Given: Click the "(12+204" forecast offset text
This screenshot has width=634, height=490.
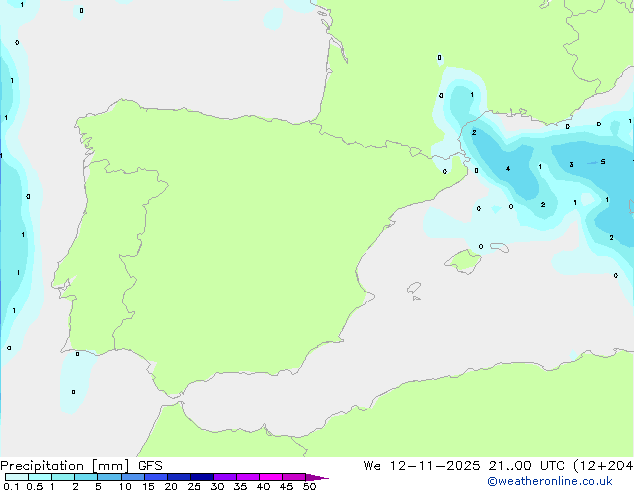Looking at the screenshot, I should click(603, 466).
